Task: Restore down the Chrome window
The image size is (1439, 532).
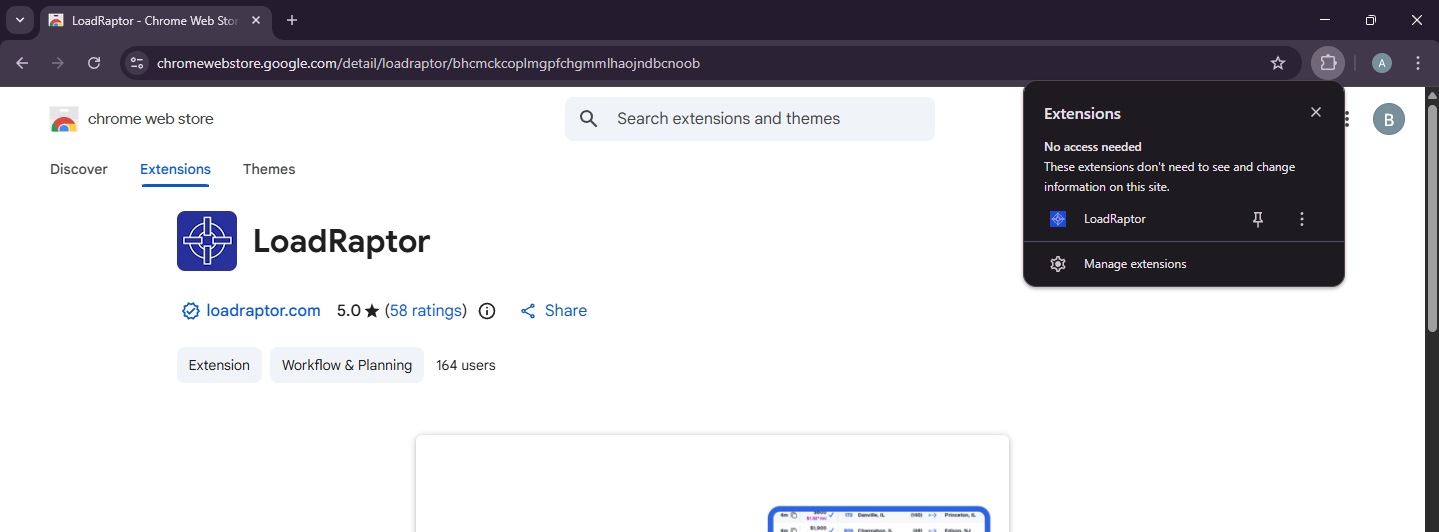Action: (x=1371, y=20)
